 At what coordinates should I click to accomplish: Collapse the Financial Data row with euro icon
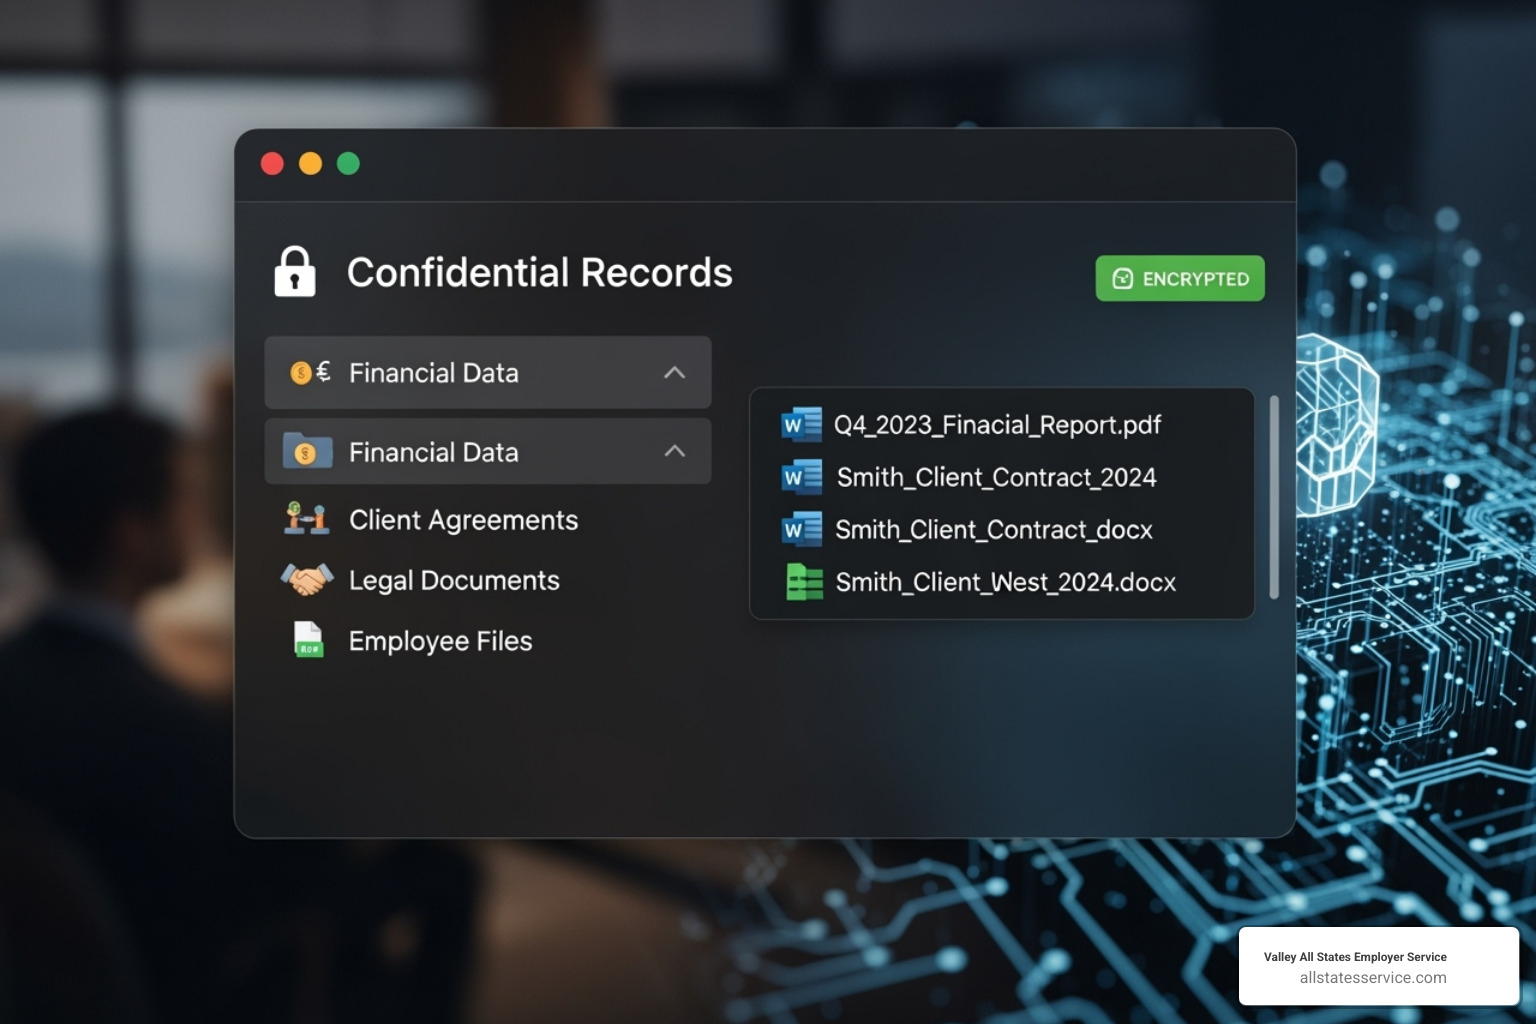(x=675, y=373)
